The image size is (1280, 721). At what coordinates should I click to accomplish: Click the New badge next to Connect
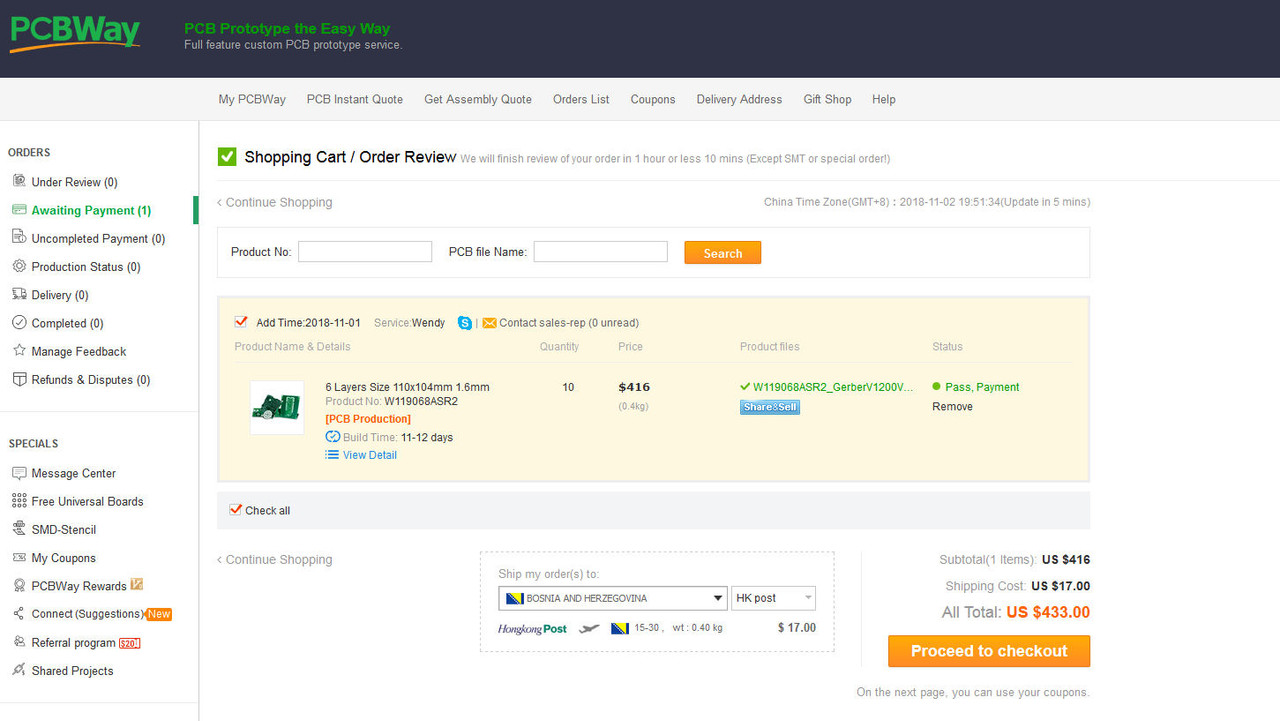pos(159,614)
